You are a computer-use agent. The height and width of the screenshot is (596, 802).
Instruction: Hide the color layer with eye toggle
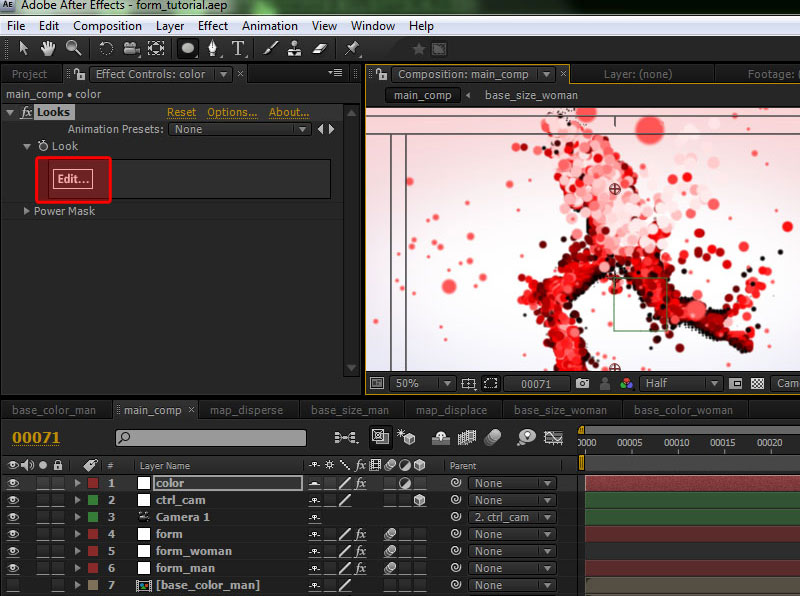13,483
